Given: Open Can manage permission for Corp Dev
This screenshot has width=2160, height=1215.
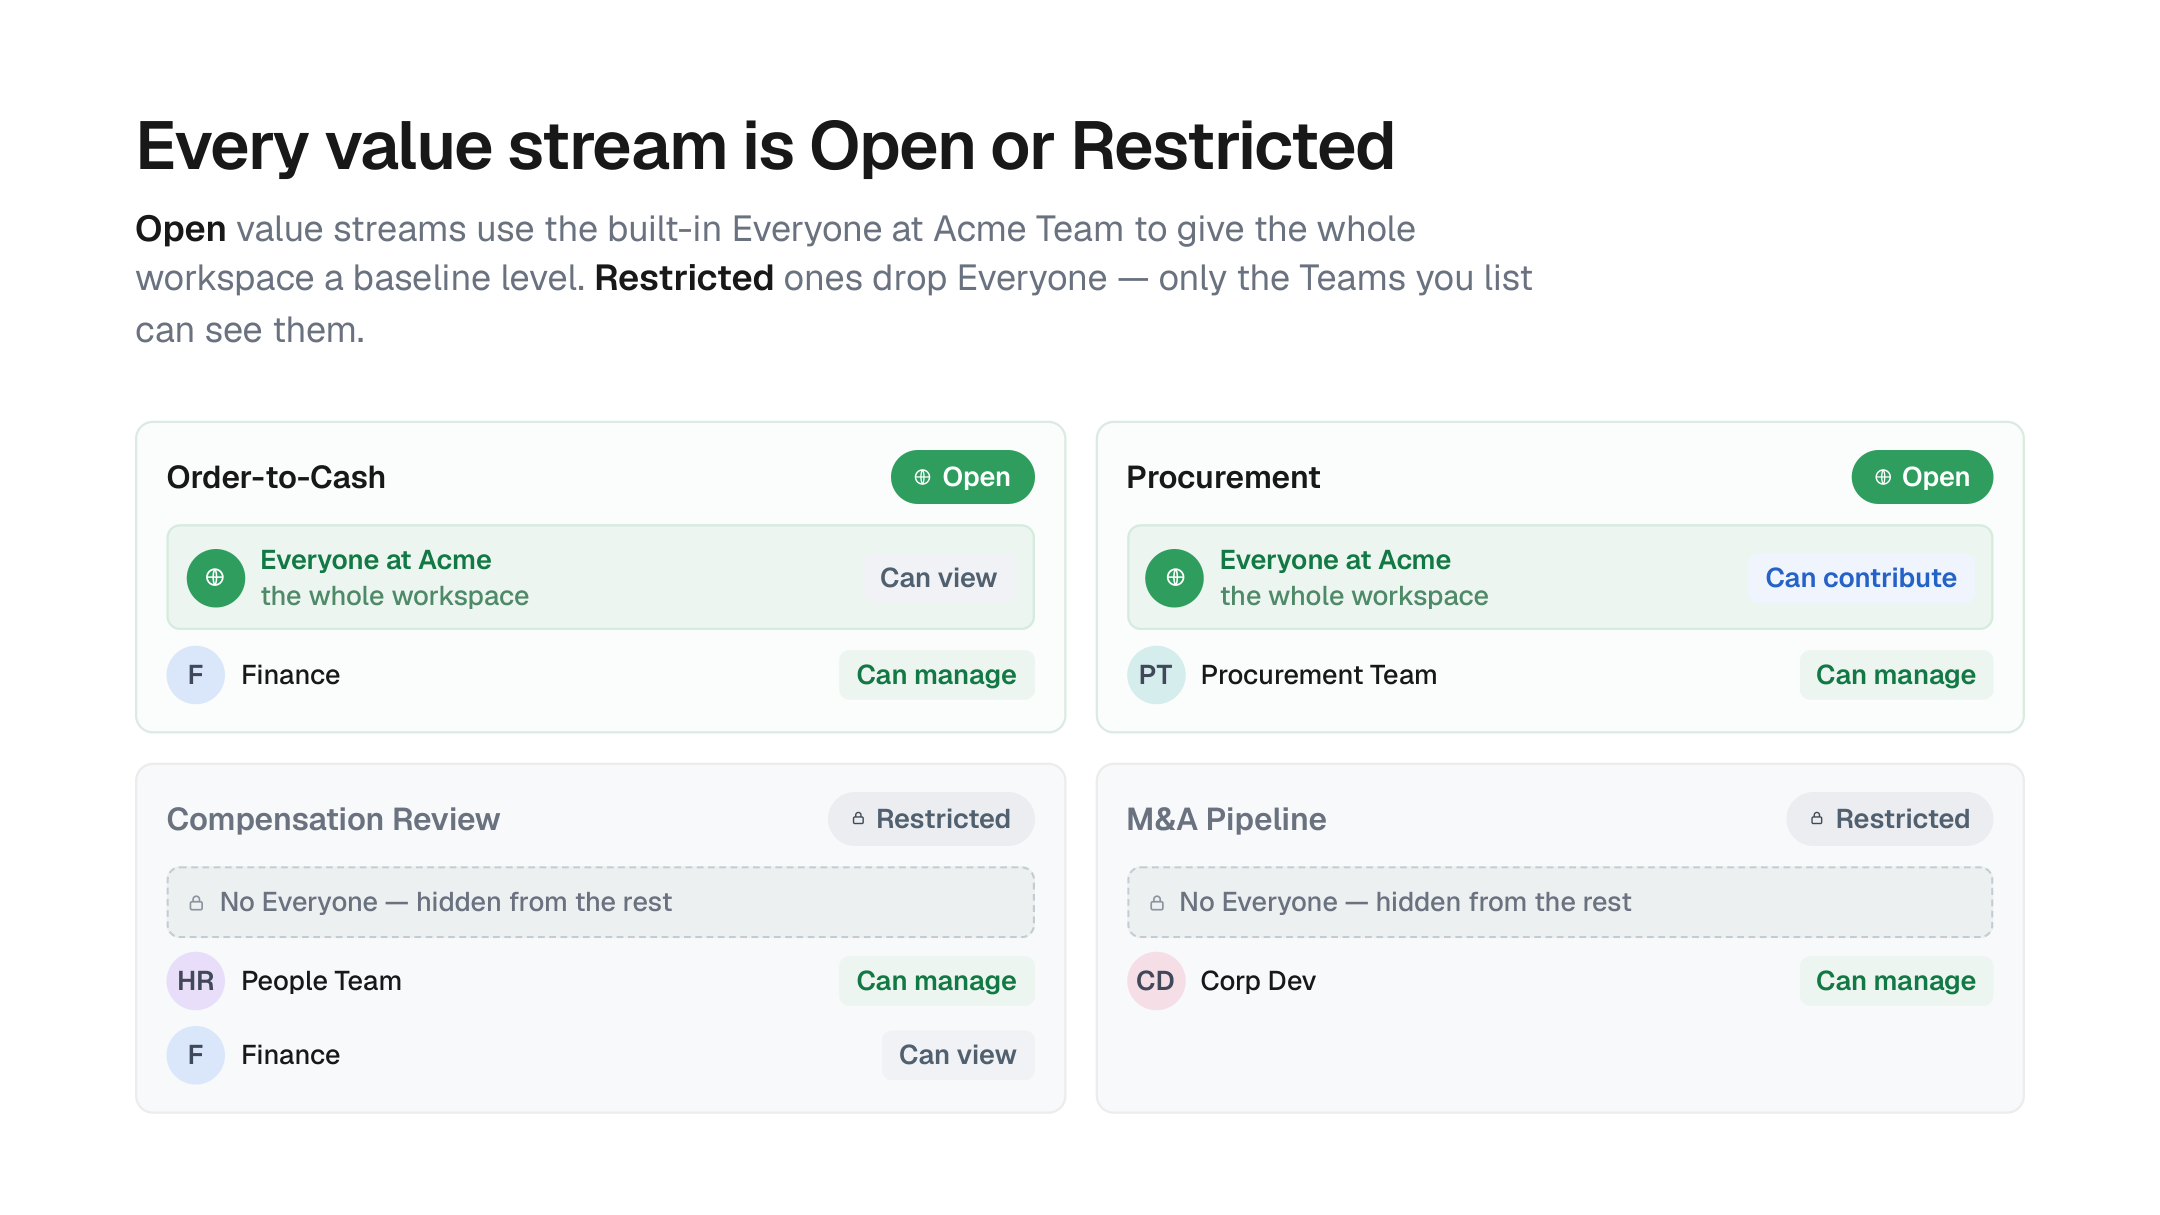Looking at the screenshot, I should coord(1896,981).
